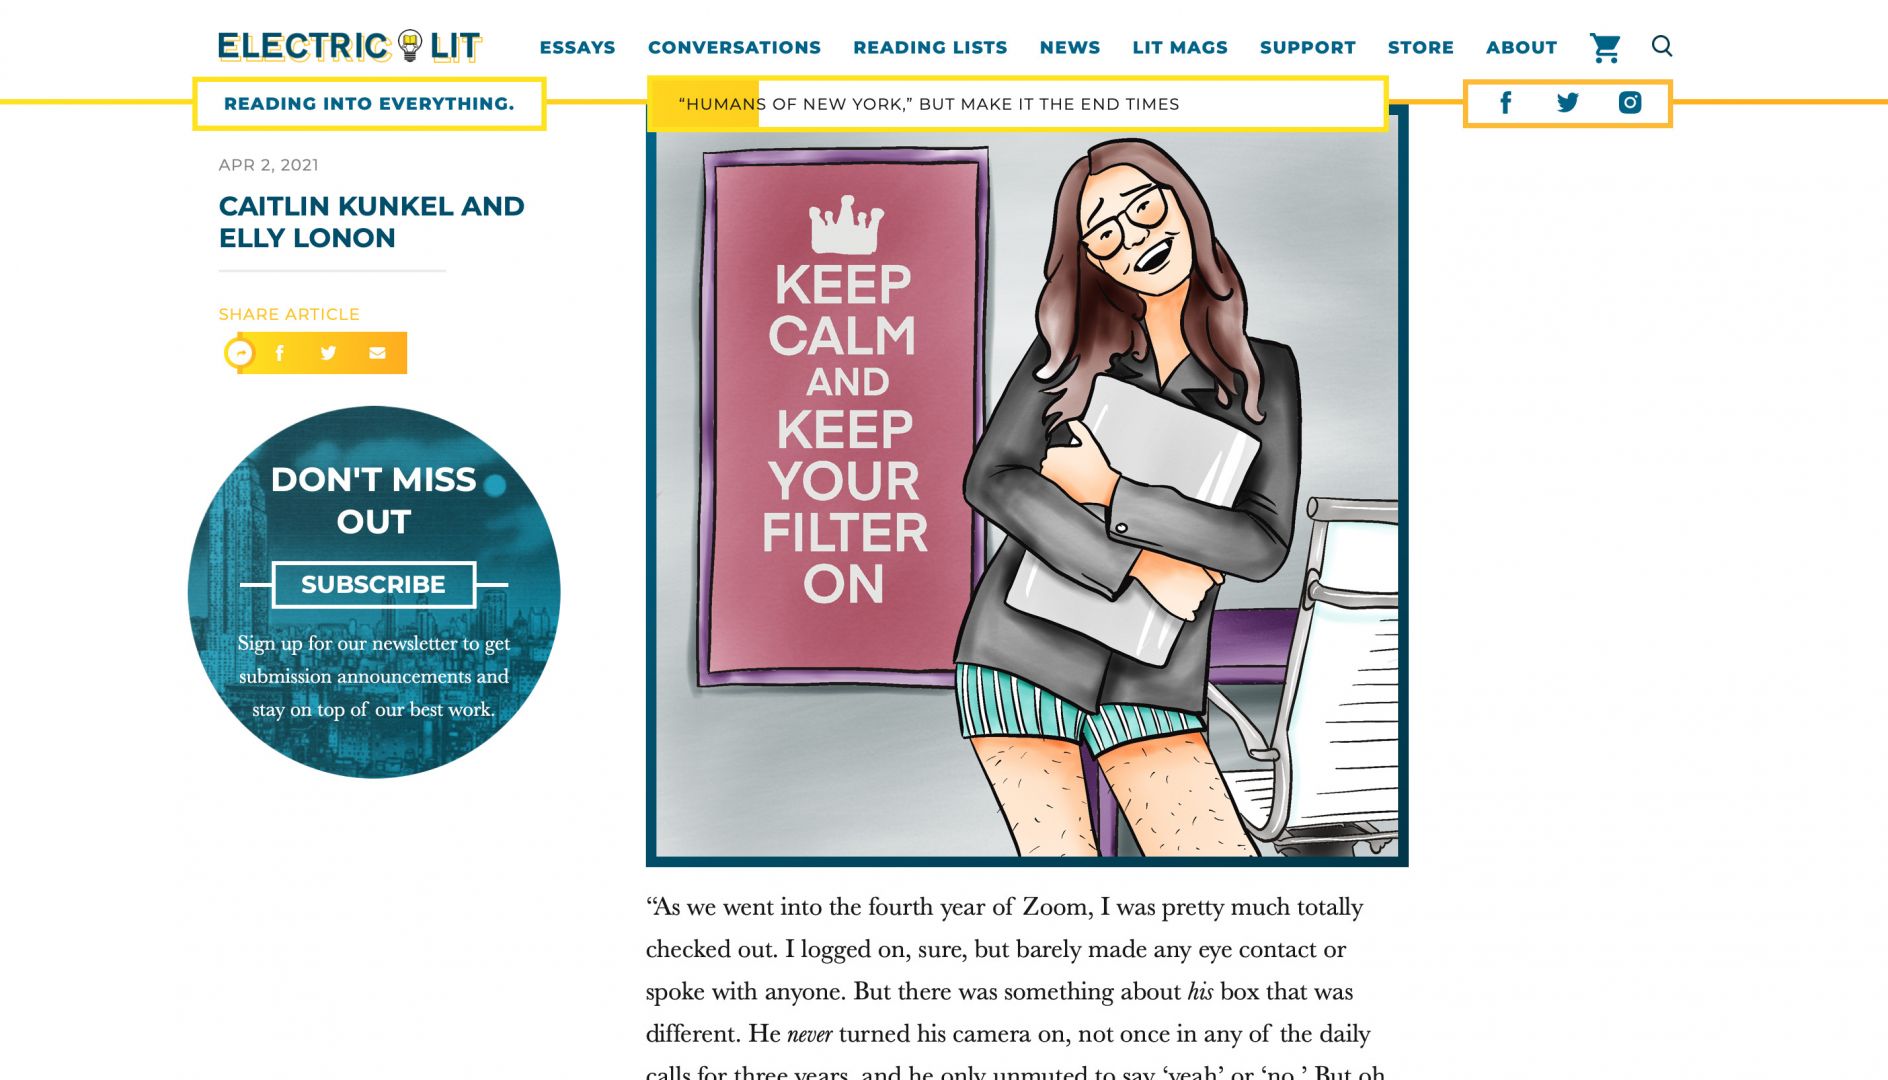Navigate to Reading Lists
Screen dimensions: 1888x1080
click(x=930, y=47)
